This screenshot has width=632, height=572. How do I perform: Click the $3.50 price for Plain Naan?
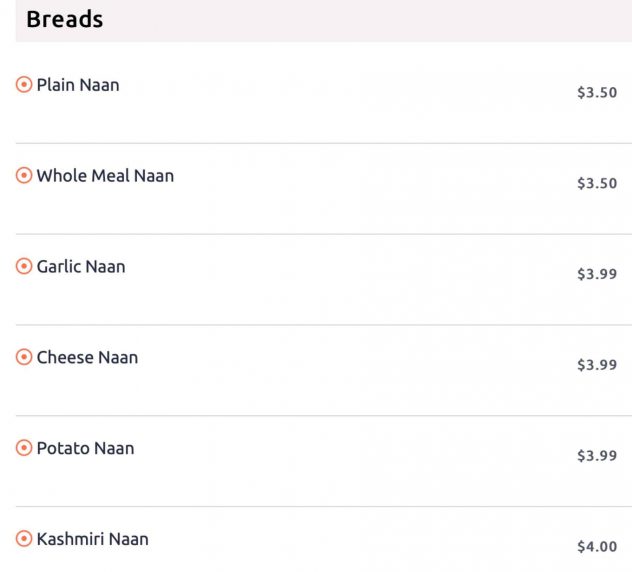(x=597, y=93)
